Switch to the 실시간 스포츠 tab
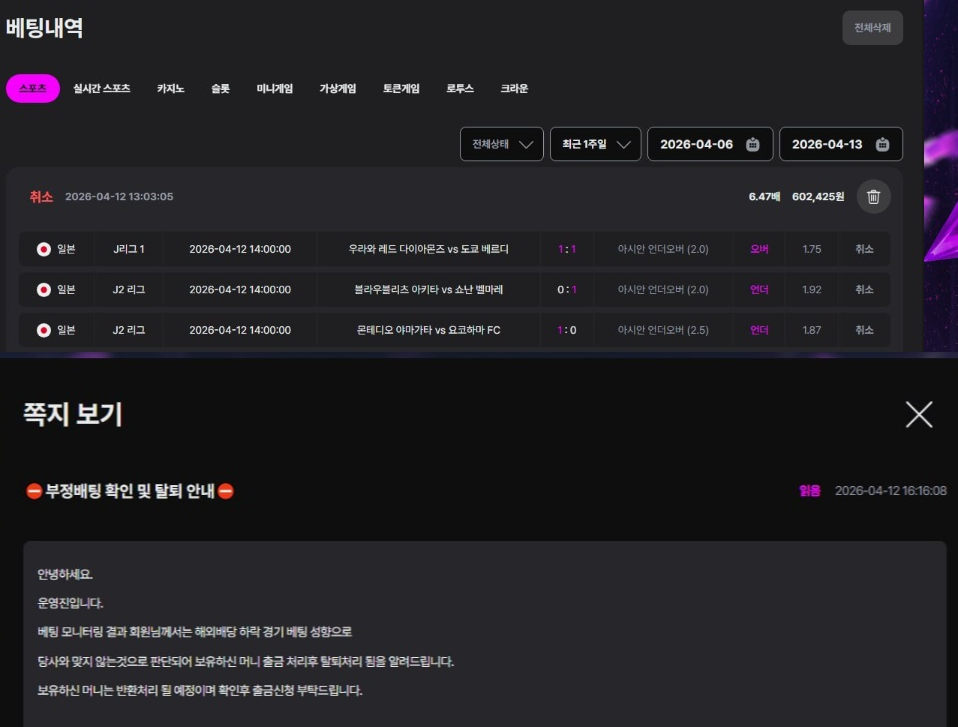This screenshot has width=958, height=727. [102, 89]
